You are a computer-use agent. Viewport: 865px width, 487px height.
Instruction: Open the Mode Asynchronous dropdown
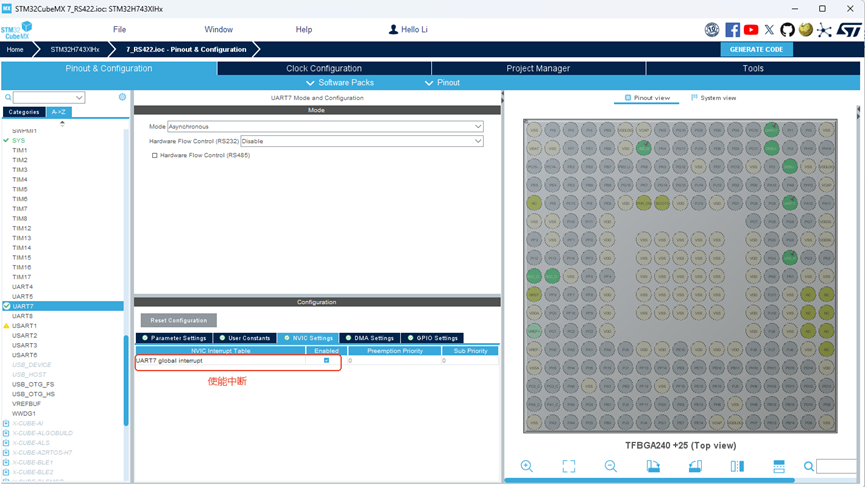point(325,126)
